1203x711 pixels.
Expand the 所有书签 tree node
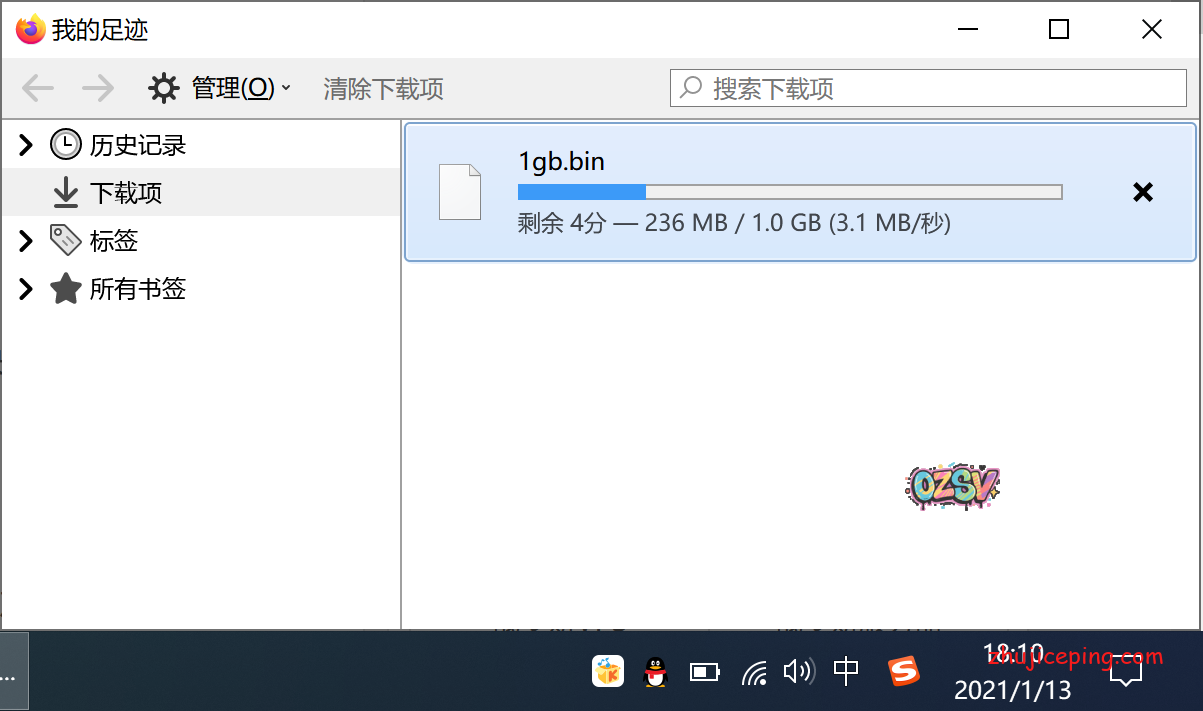click(x=26, y=289)
